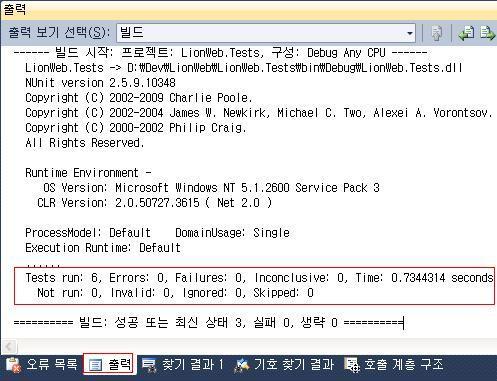
Task: Click the 'NUnit version 2.5.9.10348' line
Action: 100,83
